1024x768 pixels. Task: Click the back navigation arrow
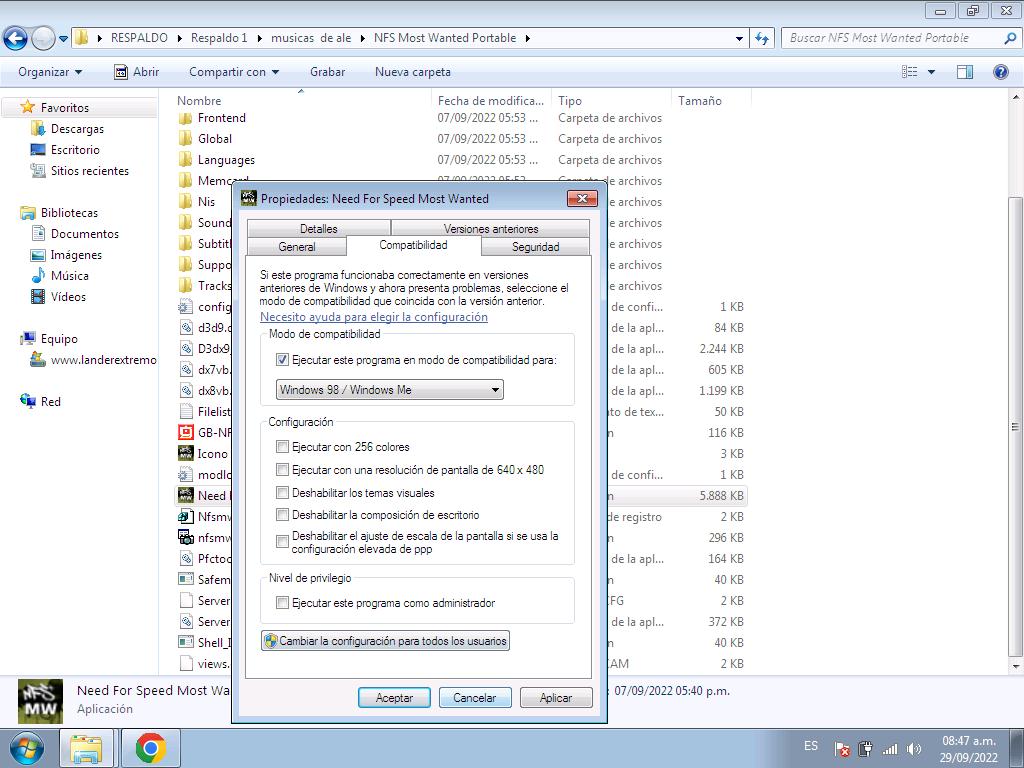[15, 39]
